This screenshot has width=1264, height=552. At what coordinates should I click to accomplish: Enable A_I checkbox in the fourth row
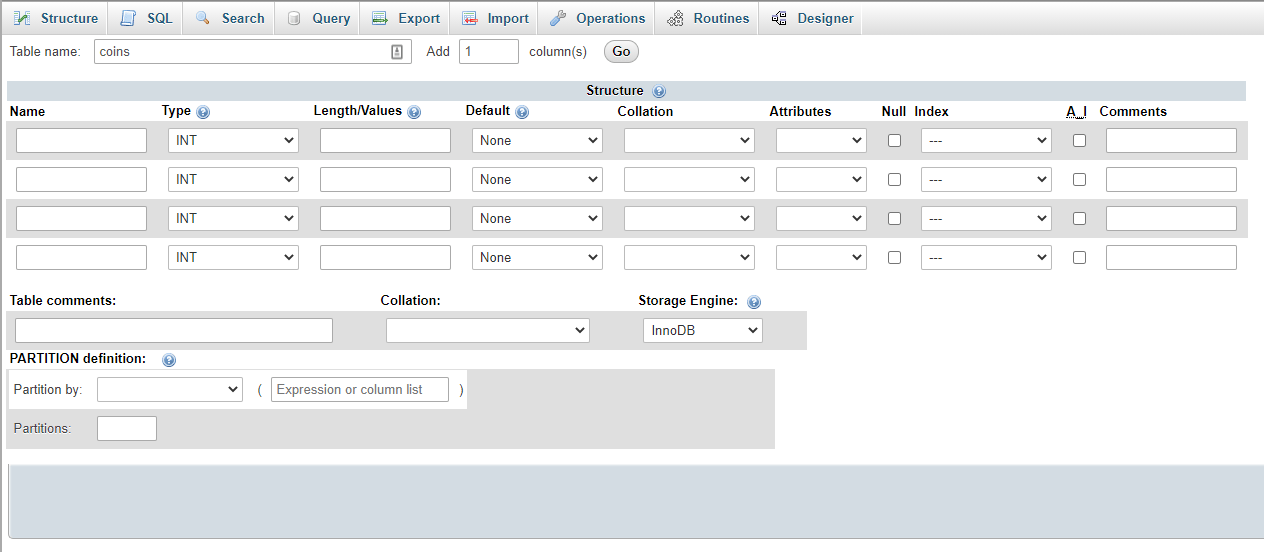pyautogui.click(x=1079, y=258)
